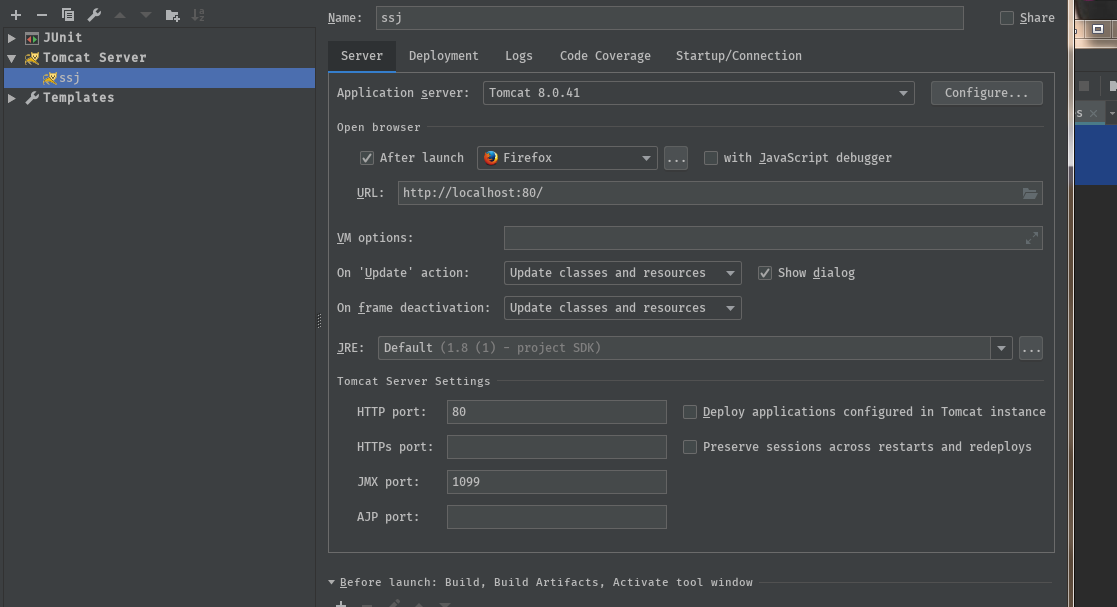Image resolution: width=1117 pixels, height=607 pixels.
Task: Remove the selected configuration with minus icon
Action: pos(42,15)
